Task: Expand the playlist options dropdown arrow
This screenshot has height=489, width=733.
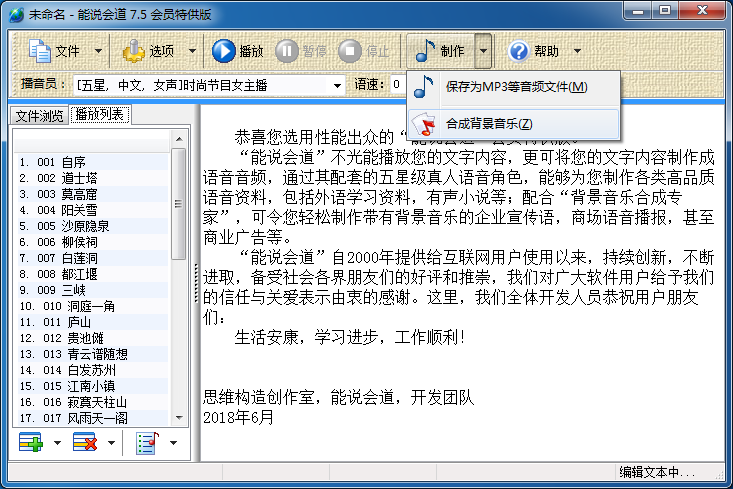Action: coord(173,442)
